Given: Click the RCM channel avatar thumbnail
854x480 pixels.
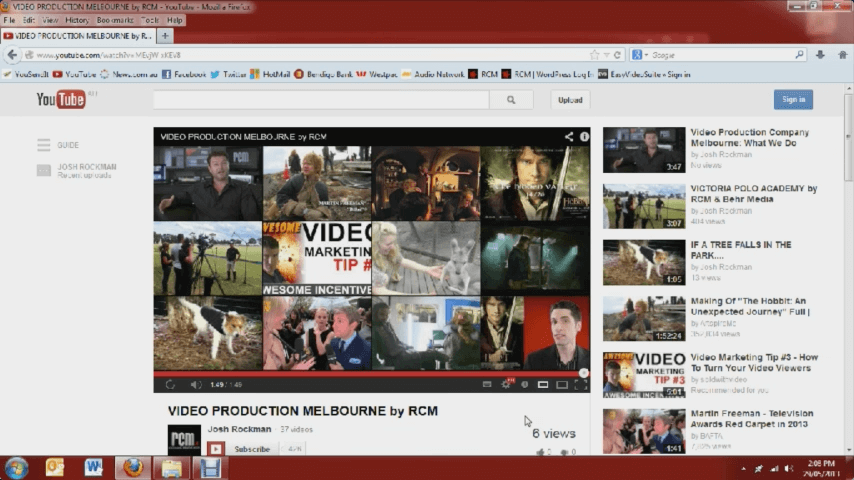Looking at the screenshot, I should [x=184, y=440].
